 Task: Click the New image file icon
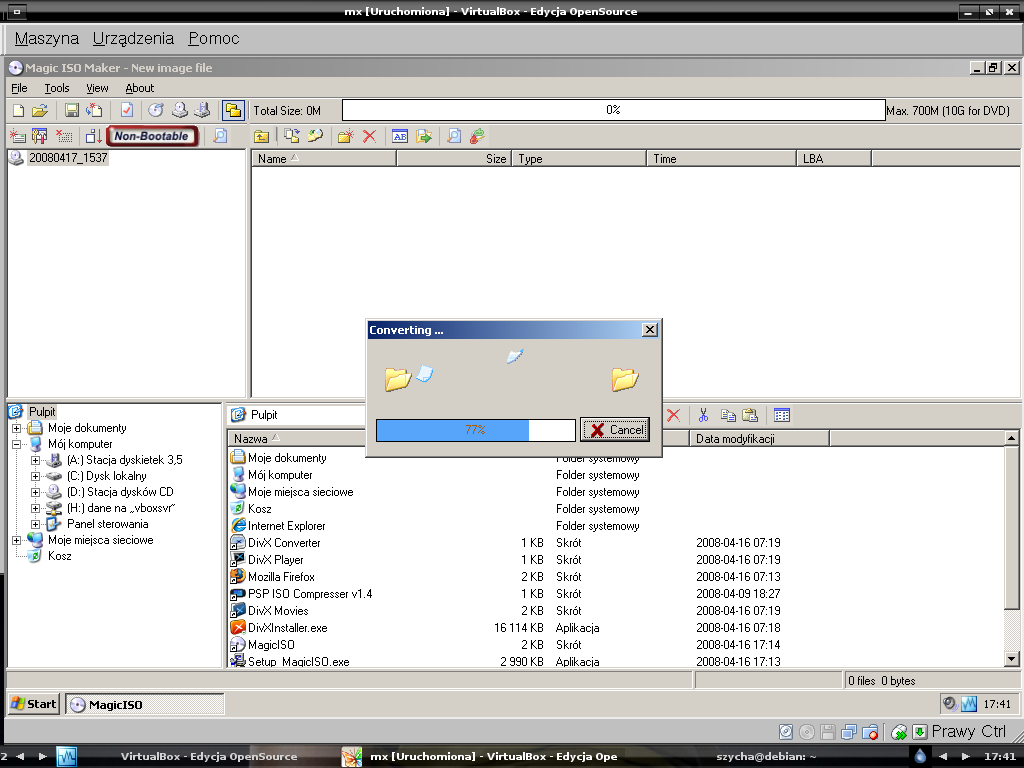click(19, 110)
